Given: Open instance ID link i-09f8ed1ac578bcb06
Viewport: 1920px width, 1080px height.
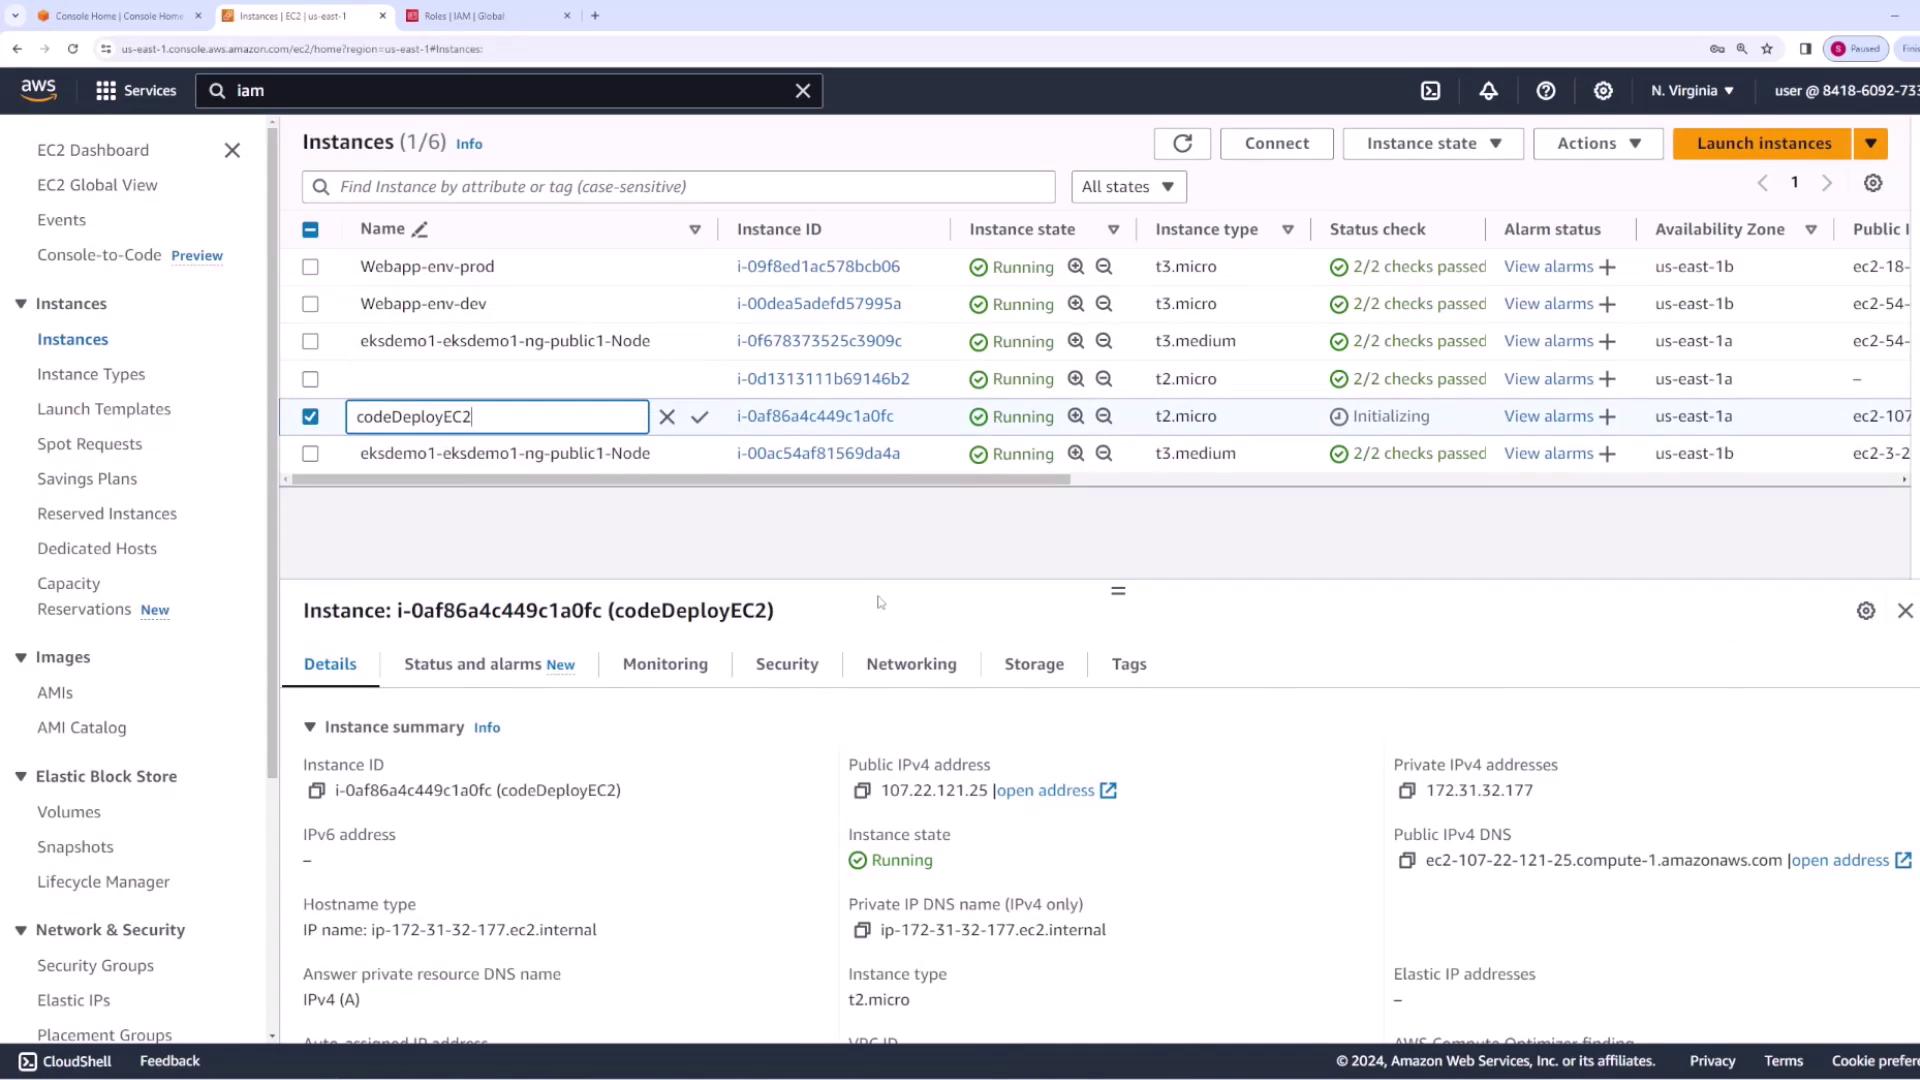Looking at the screenshot, I should (x=818, y=267).
